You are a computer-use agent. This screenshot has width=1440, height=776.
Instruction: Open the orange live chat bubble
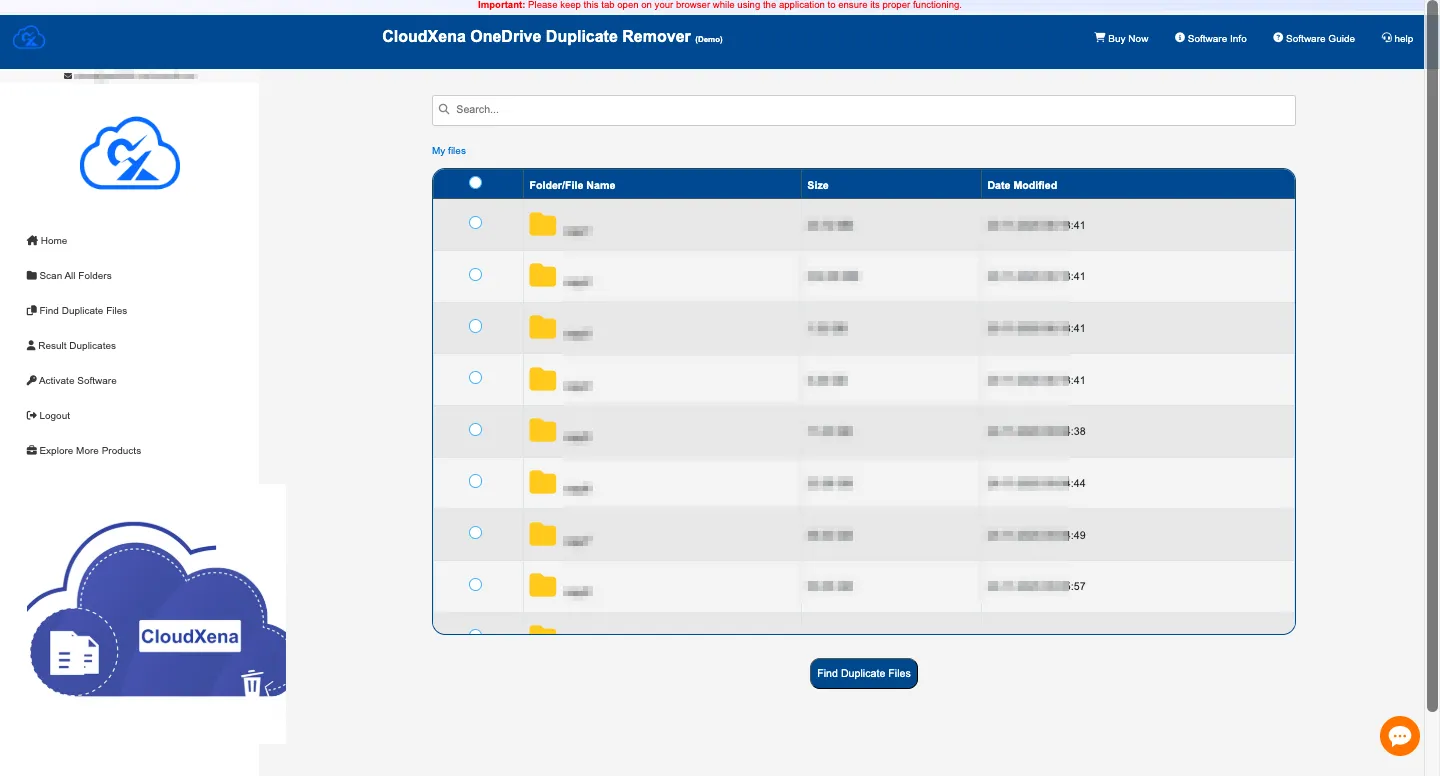(1399, 736)
